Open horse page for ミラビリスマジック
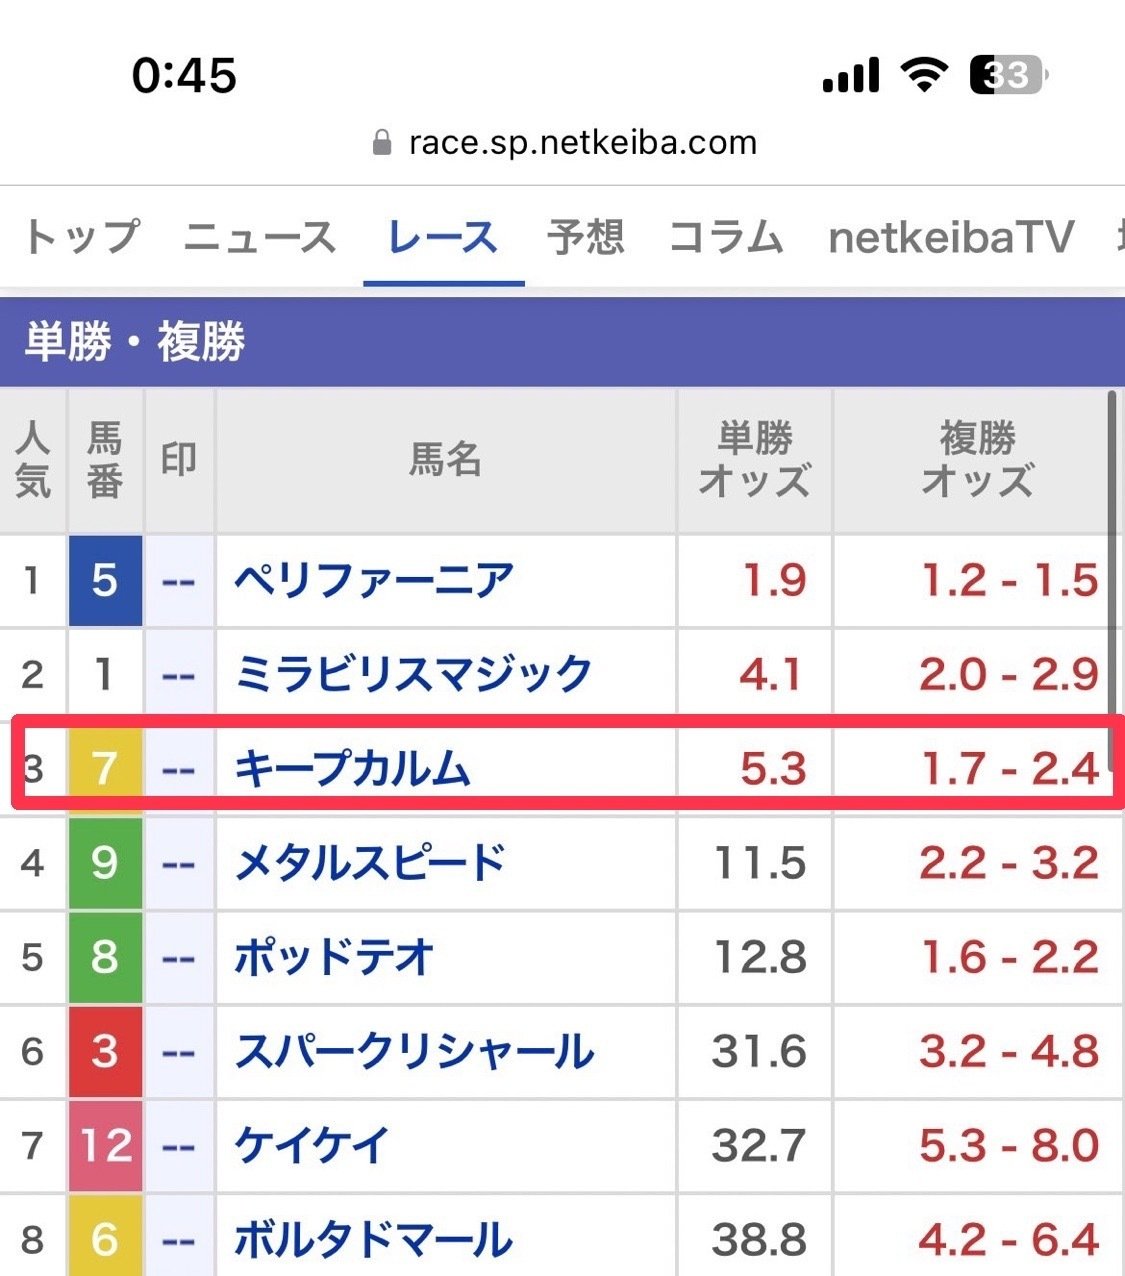The image size is (1125, 1276). [413, 674]
